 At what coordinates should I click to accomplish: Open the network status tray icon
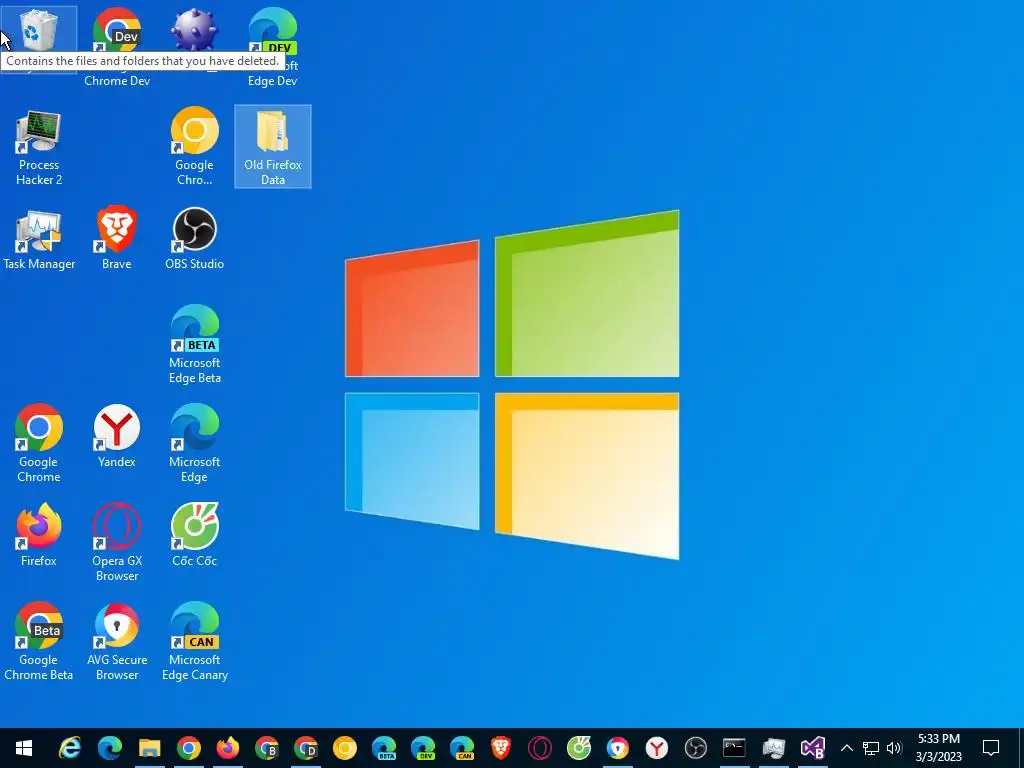coord(871,748)
